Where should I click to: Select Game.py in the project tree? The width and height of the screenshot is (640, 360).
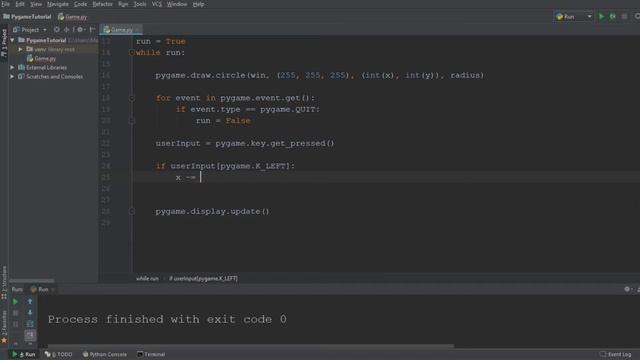41,58
